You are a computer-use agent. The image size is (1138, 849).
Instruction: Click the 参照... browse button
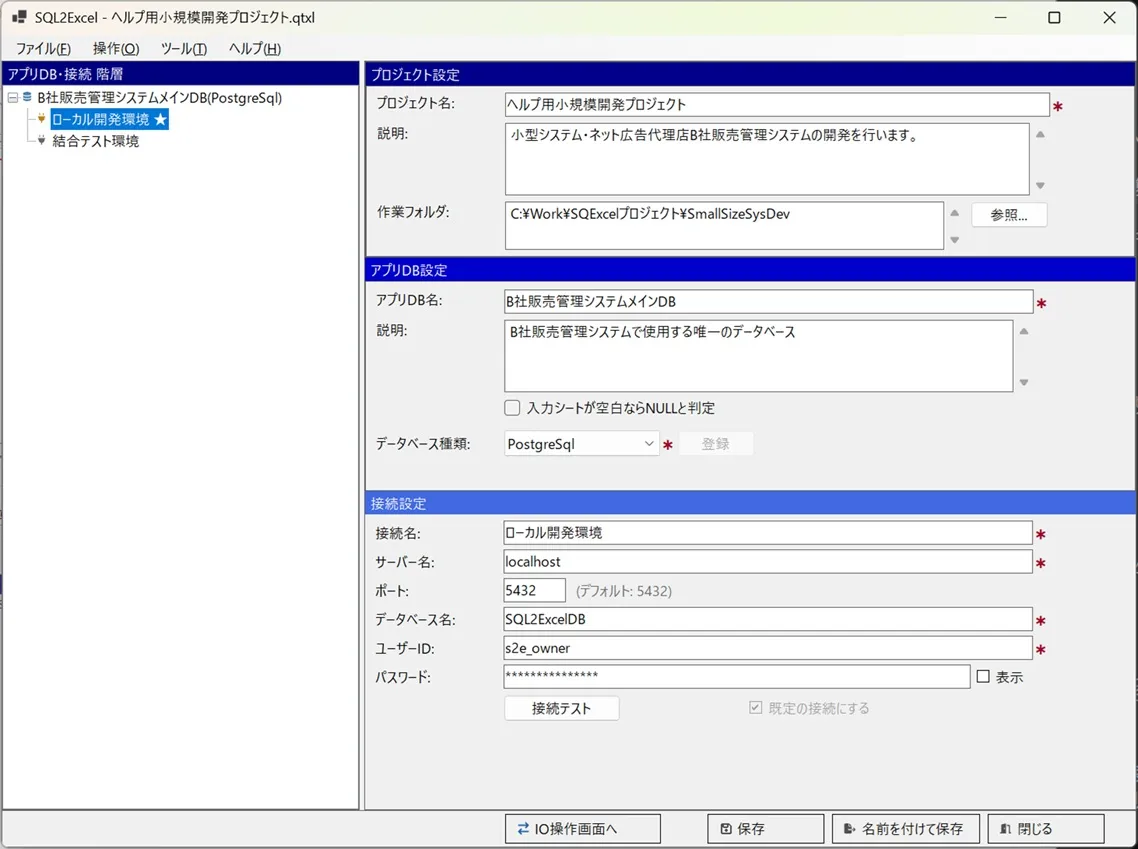click(x=1009, y=215)
